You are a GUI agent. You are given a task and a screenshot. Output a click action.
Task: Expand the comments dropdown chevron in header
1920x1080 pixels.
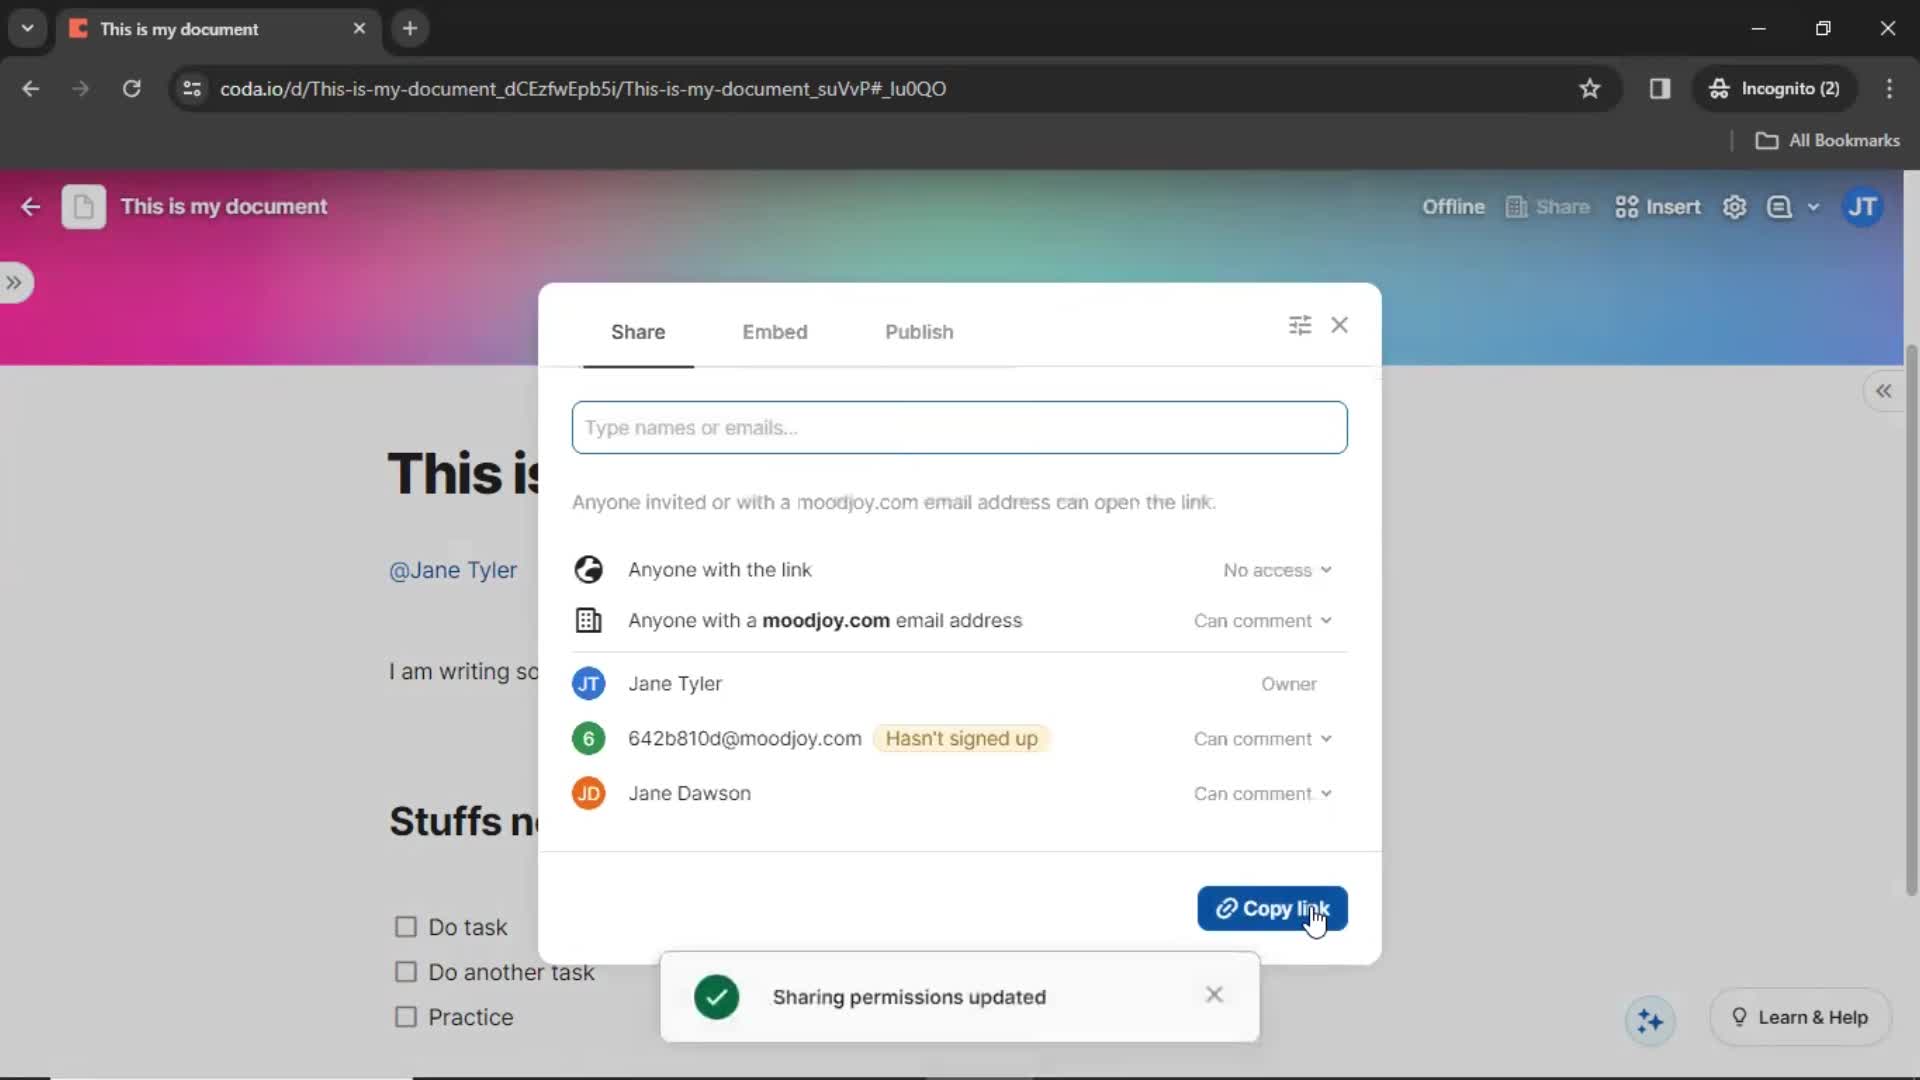point(1813,207)
